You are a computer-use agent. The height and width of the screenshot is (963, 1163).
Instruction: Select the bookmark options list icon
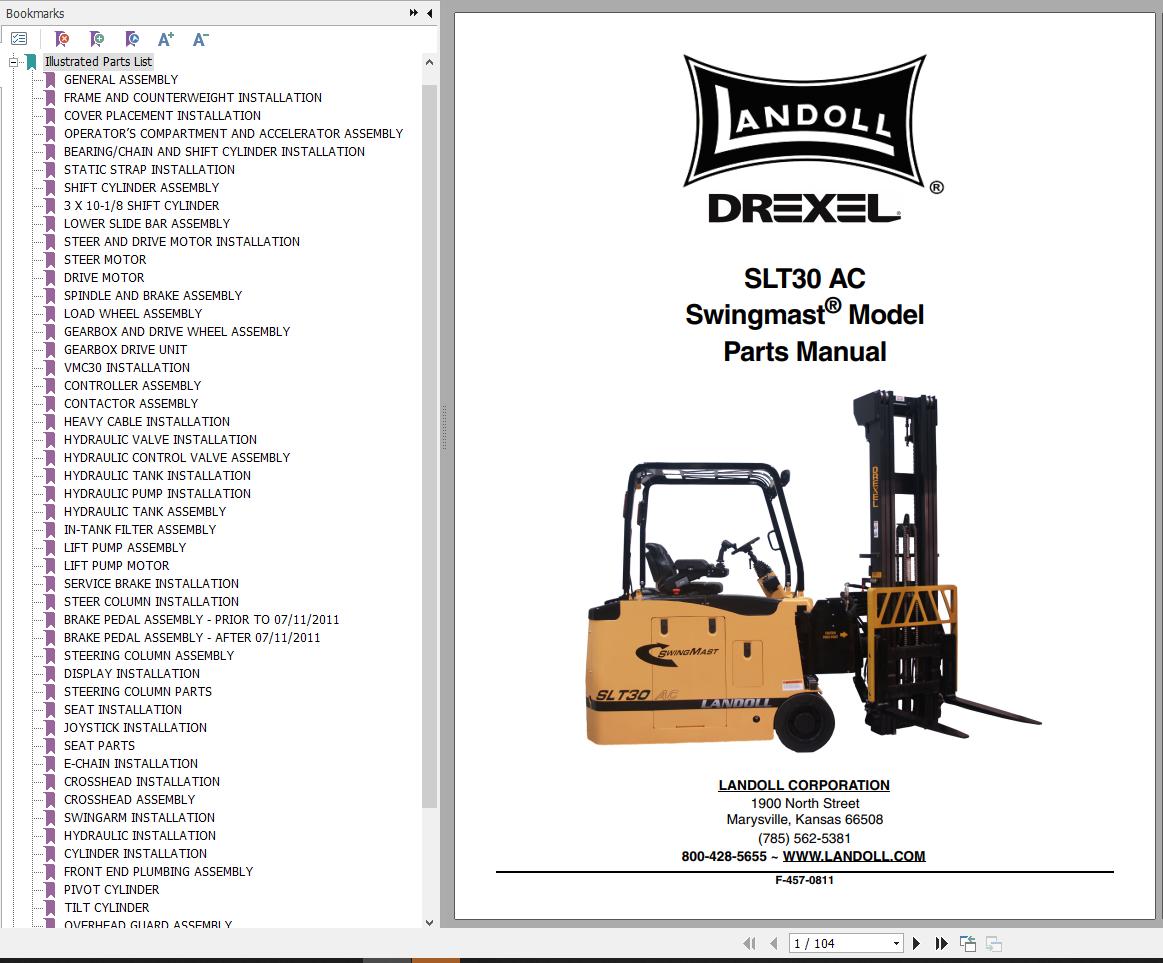pos(18,38)
